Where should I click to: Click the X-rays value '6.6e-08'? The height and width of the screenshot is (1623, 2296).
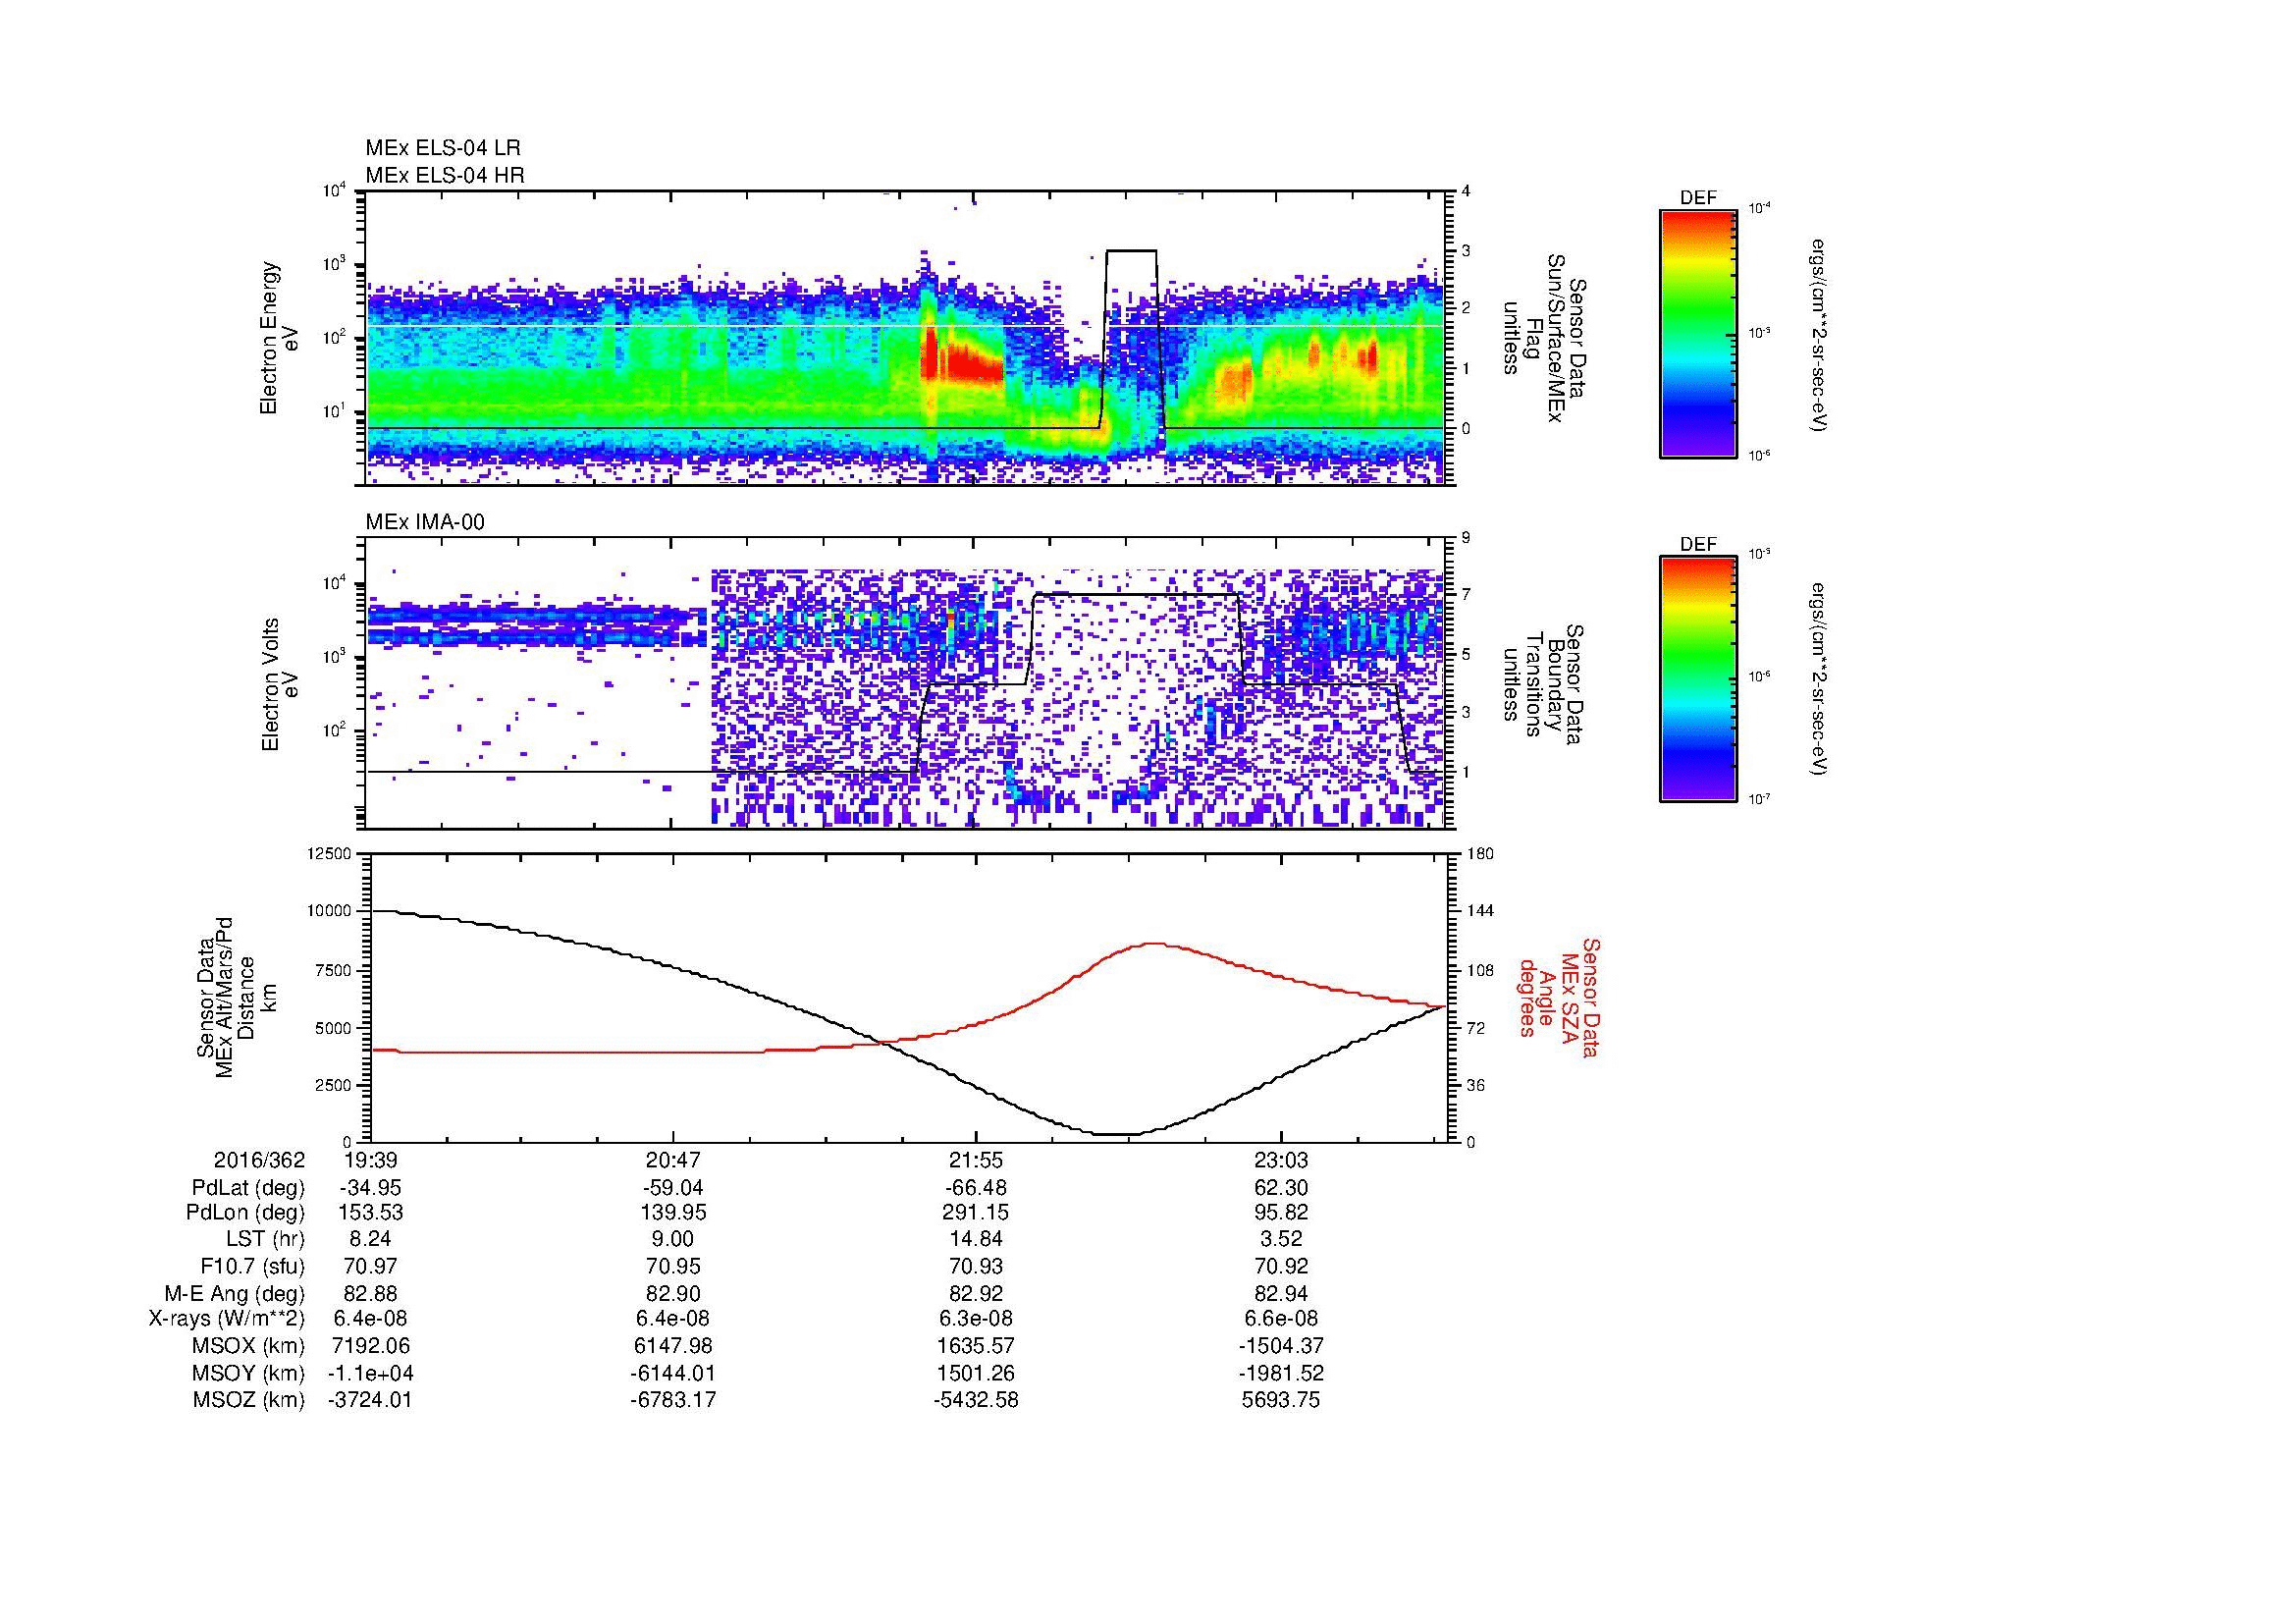1281,1320
